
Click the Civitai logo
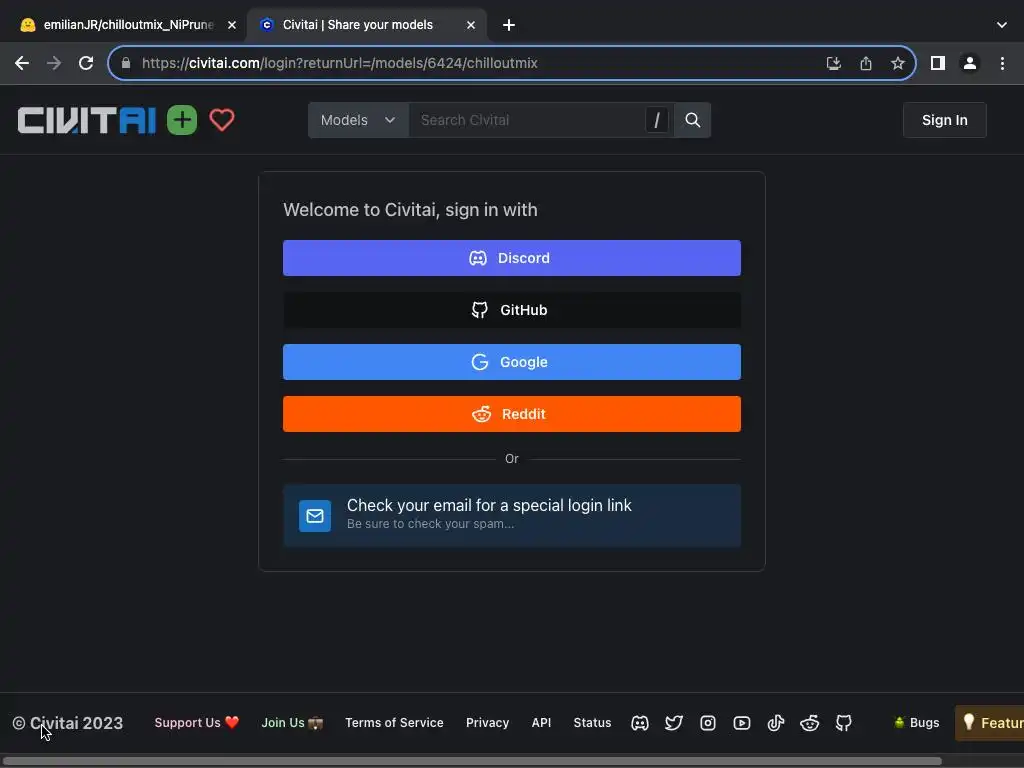tap(87, 120)
